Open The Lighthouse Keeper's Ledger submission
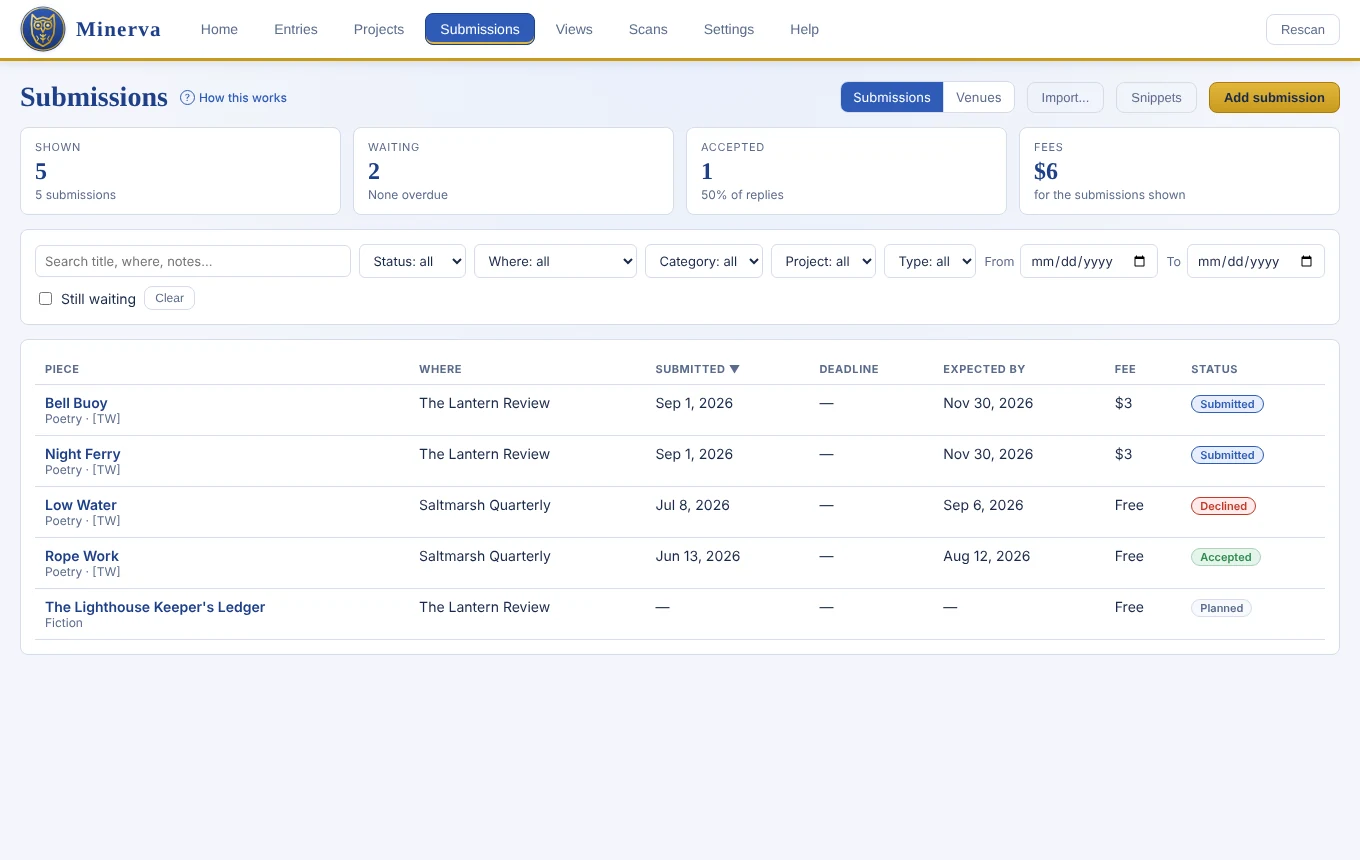 click(x=155, y=607)
